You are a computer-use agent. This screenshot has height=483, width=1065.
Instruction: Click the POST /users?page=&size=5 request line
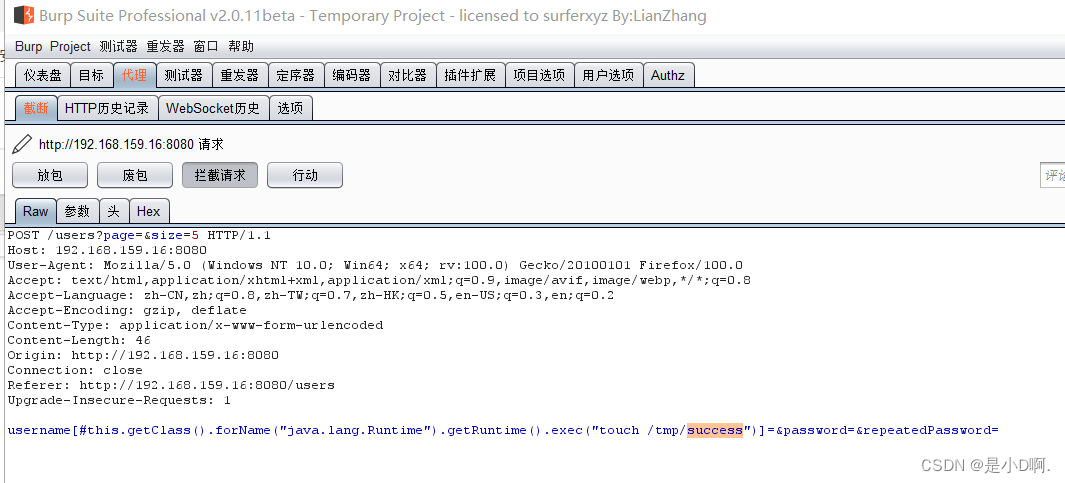(139, 235)
